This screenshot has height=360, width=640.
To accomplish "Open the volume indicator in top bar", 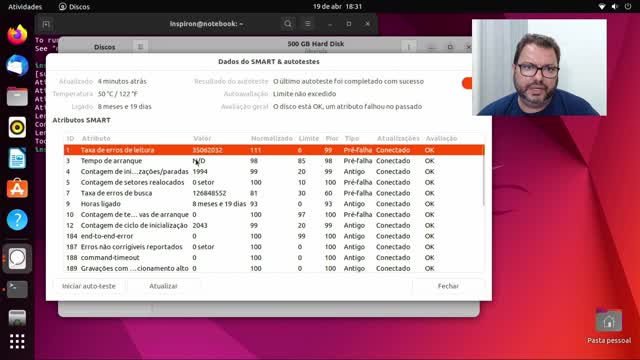I will [615, 7].
